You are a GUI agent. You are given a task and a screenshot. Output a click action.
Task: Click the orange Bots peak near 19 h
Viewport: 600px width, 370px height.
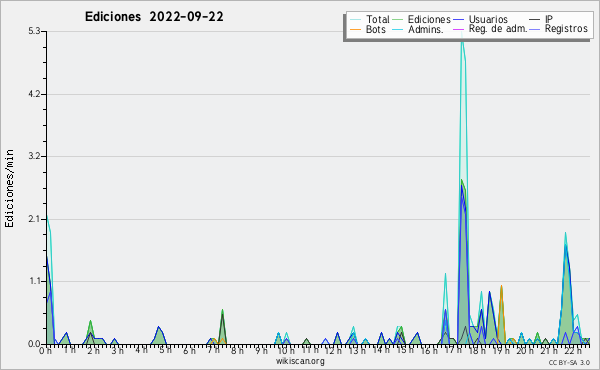click(x=501, y=287)
